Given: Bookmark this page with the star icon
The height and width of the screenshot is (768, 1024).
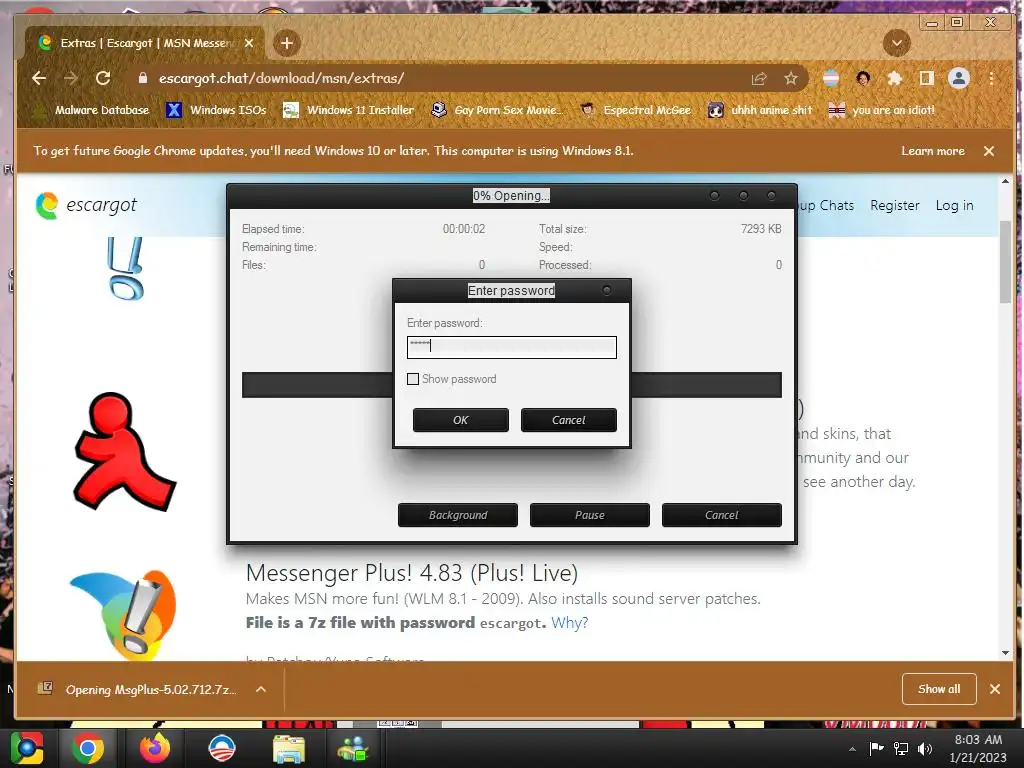Looking at the screenshot, I should 791,78.
